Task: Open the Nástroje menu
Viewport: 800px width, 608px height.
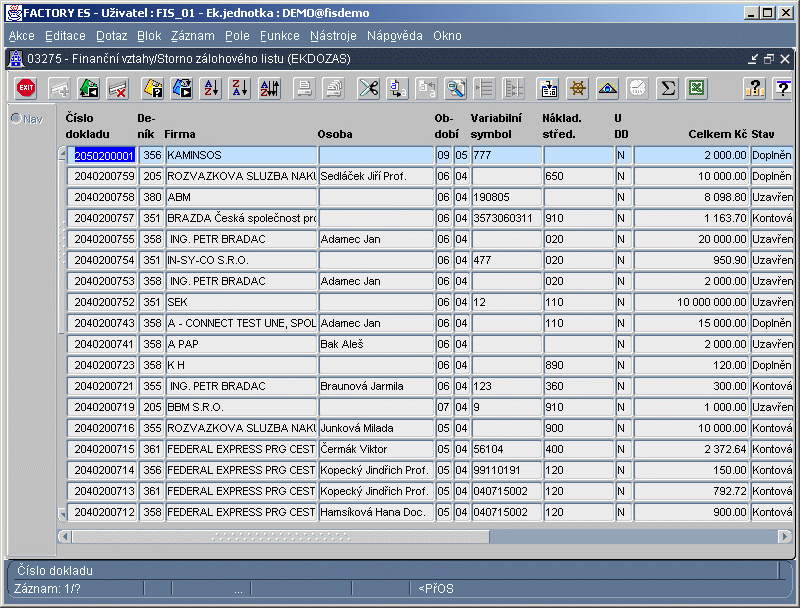Action: tap(333, 36)
